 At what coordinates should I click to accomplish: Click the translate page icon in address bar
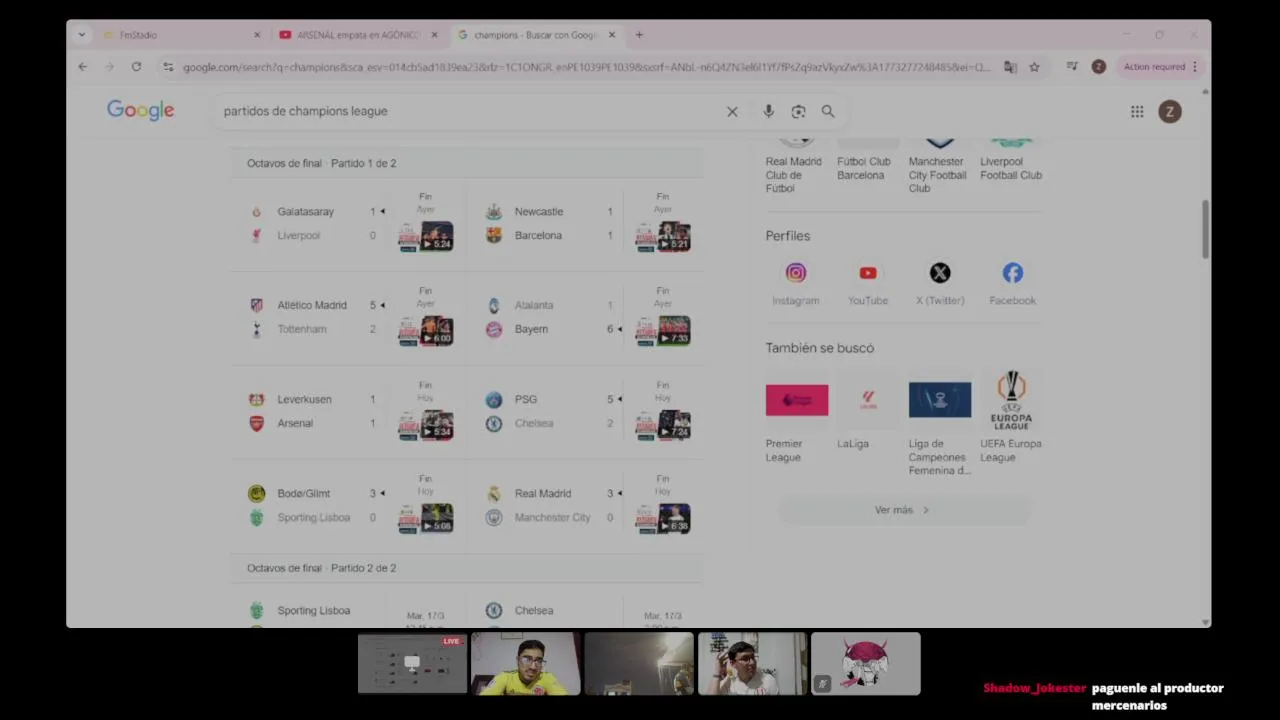1010,67
